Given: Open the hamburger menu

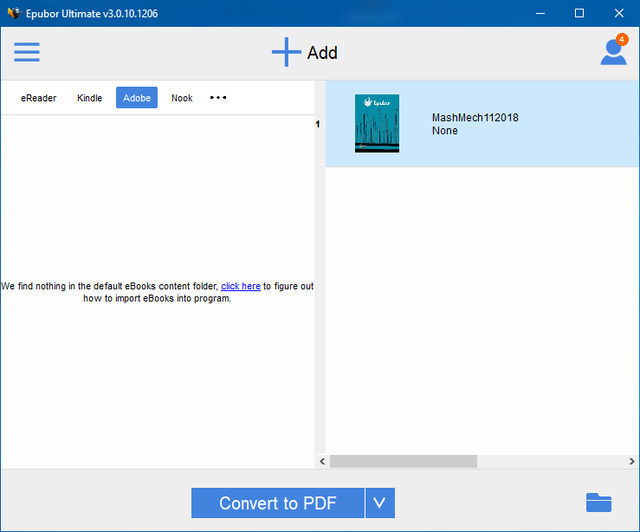Looking at the screenshot, I should tap(27, 52).
